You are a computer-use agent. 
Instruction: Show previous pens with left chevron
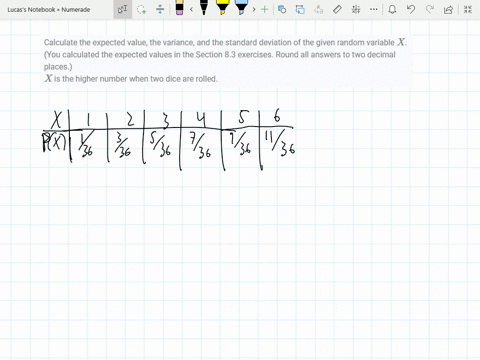(191, 9)
